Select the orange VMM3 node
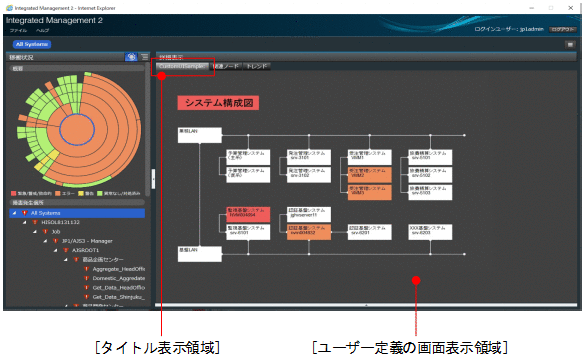Viewport: 584px width, 363px height. (369, 192)
